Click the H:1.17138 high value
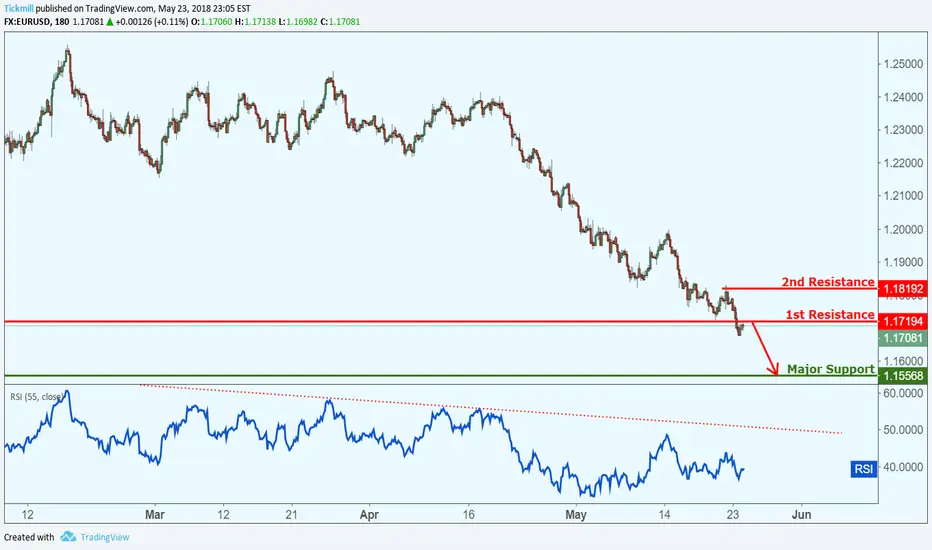This screenshot has height=550, width=932. click(256, 21)
